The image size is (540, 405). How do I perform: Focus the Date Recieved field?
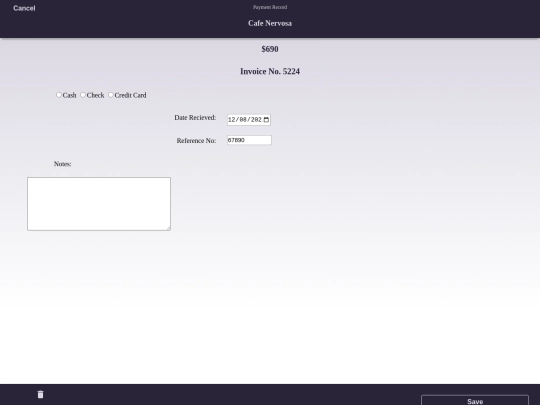(x=249, y=120)
